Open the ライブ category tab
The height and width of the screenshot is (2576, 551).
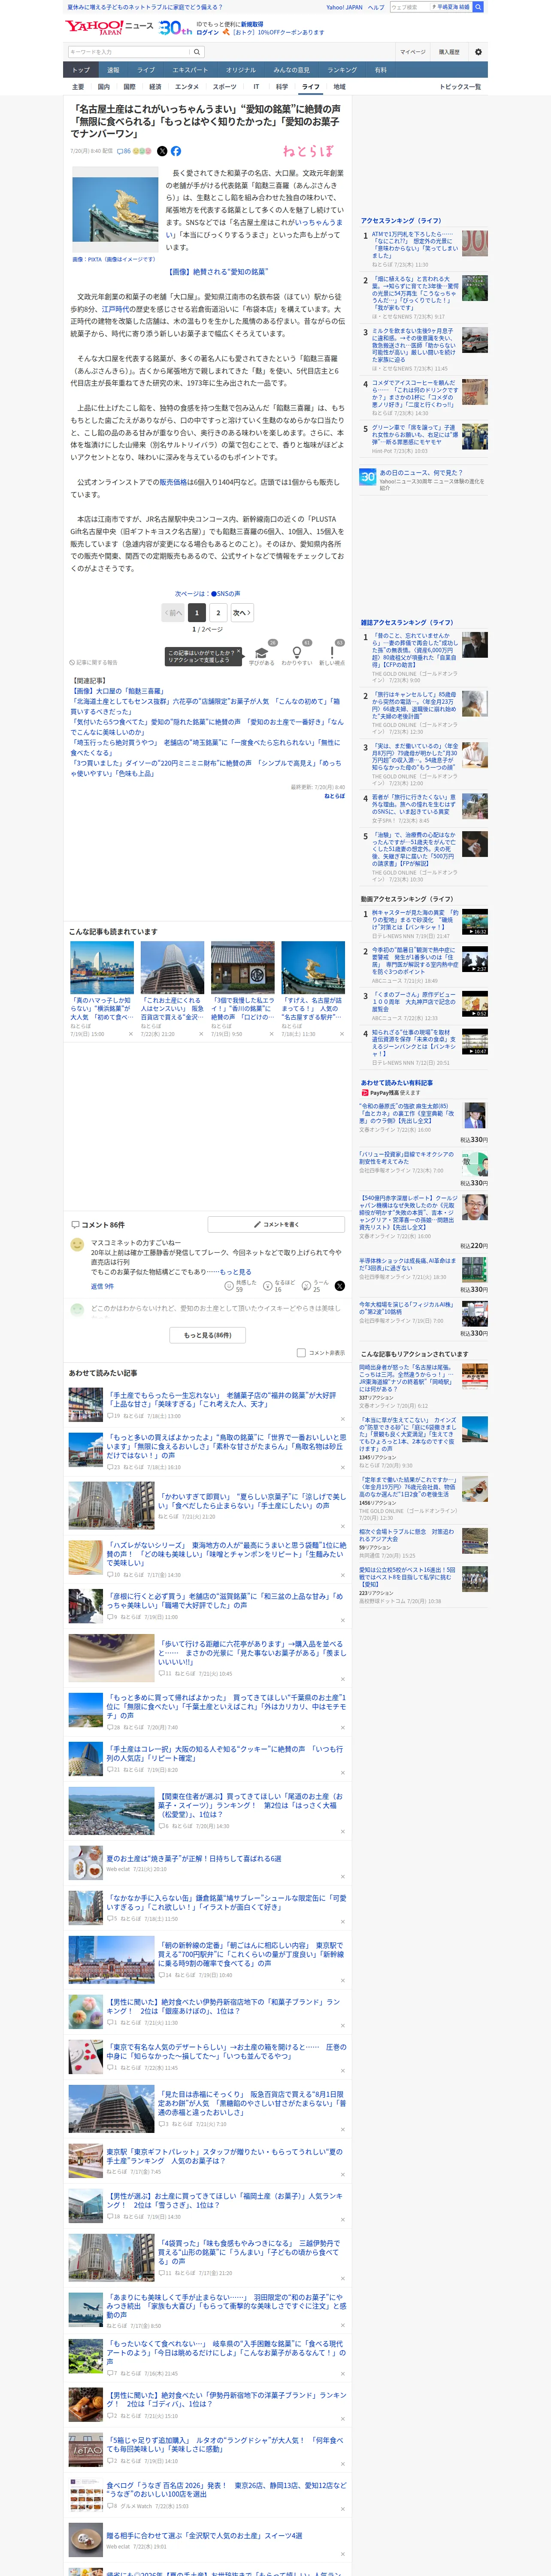point(146,70)
